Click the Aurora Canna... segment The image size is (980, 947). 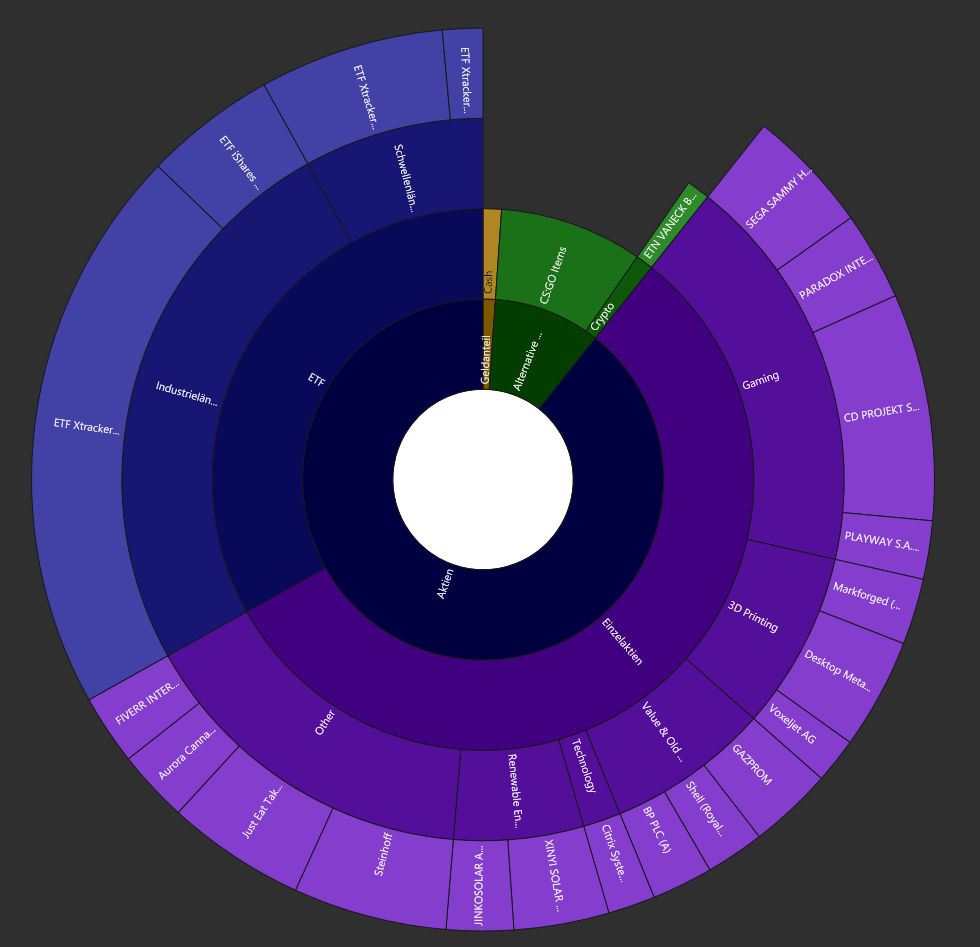pyautogui.click(x=184, y=753)
